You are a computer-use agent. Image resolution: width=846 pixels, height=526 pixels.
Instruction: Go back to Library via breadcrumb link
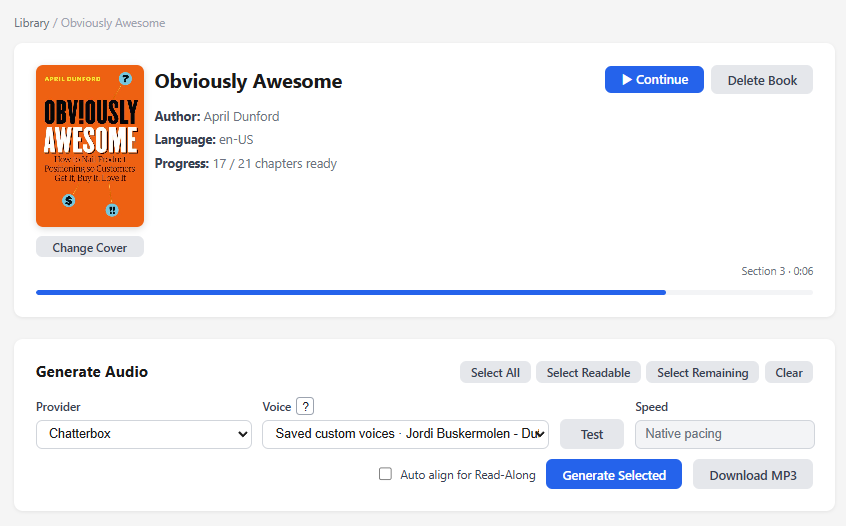31,23
